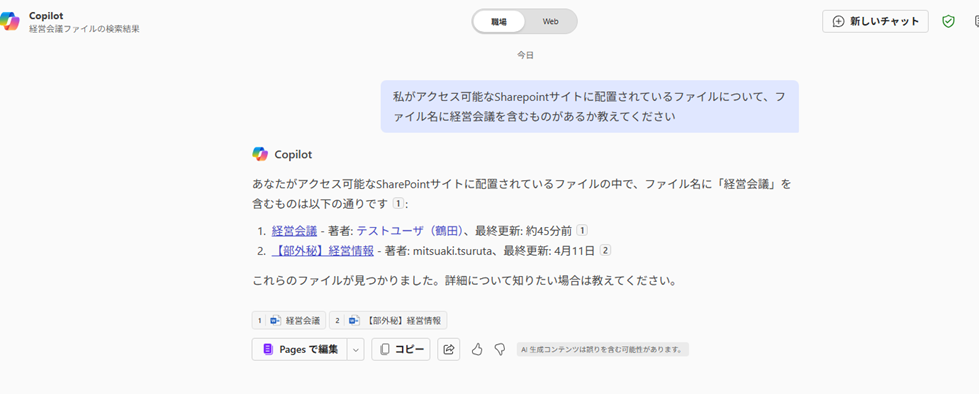Start a 新しいチャット
The image size is (979, 394).
point(875,21)
